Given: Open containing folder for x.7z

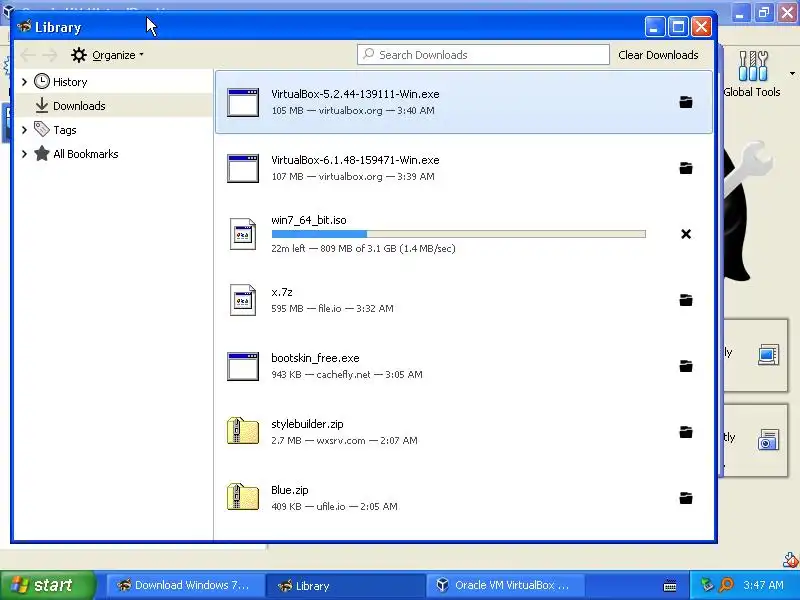Looking at the screenshot, I should coord(686,300).
